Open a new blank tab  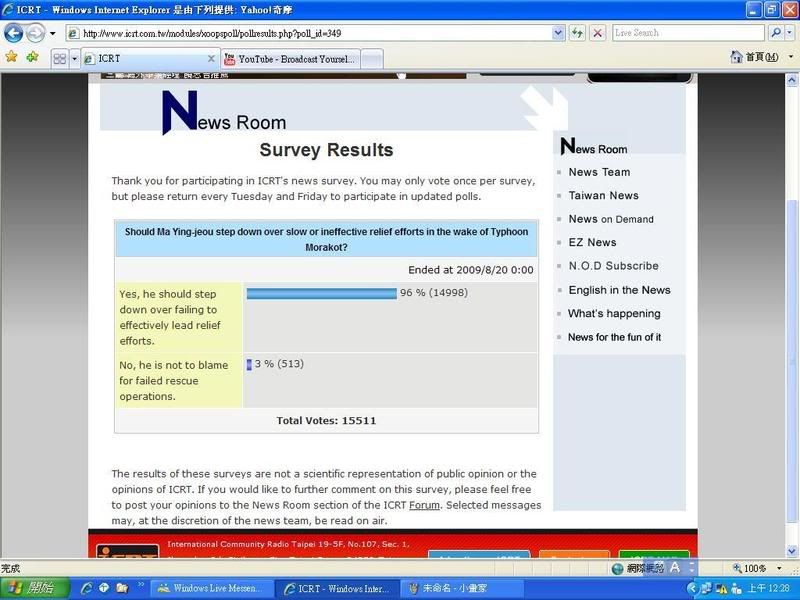[x=372, y=59]
